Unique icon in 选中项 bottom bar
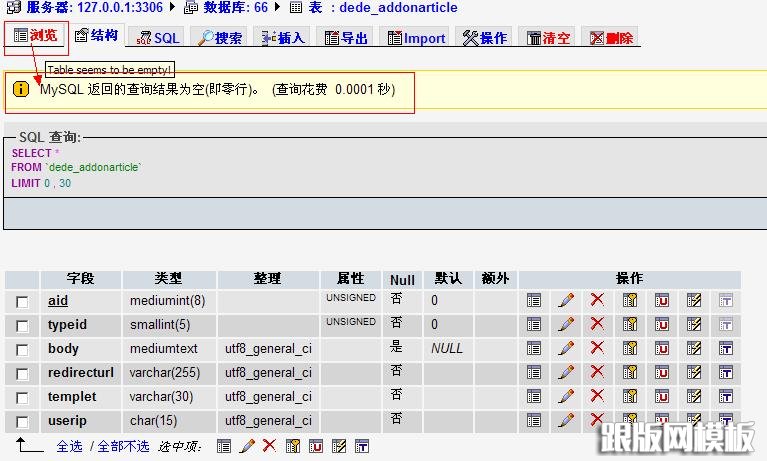The image size is (767, 461). point(316,446)
